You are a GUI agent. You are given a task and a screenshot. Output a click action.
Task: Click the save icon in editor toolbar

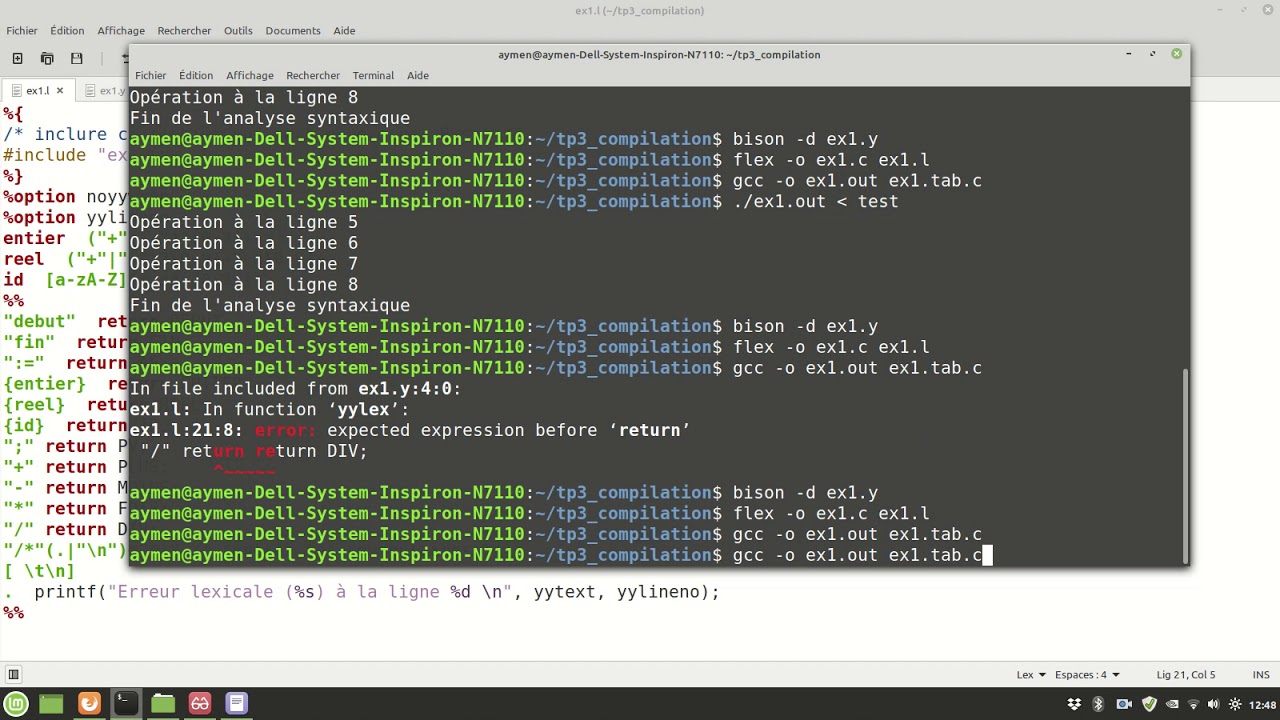coord(77,59)
